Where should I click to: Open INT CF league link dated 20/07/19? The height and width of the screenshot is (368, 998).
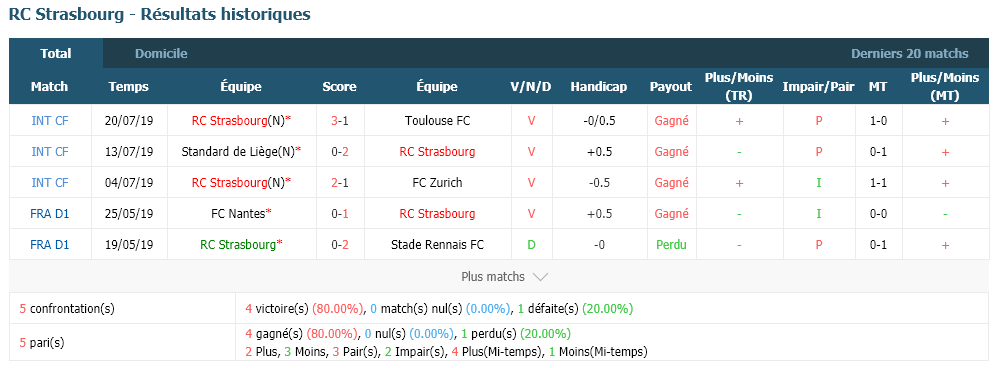click(50, 120)
